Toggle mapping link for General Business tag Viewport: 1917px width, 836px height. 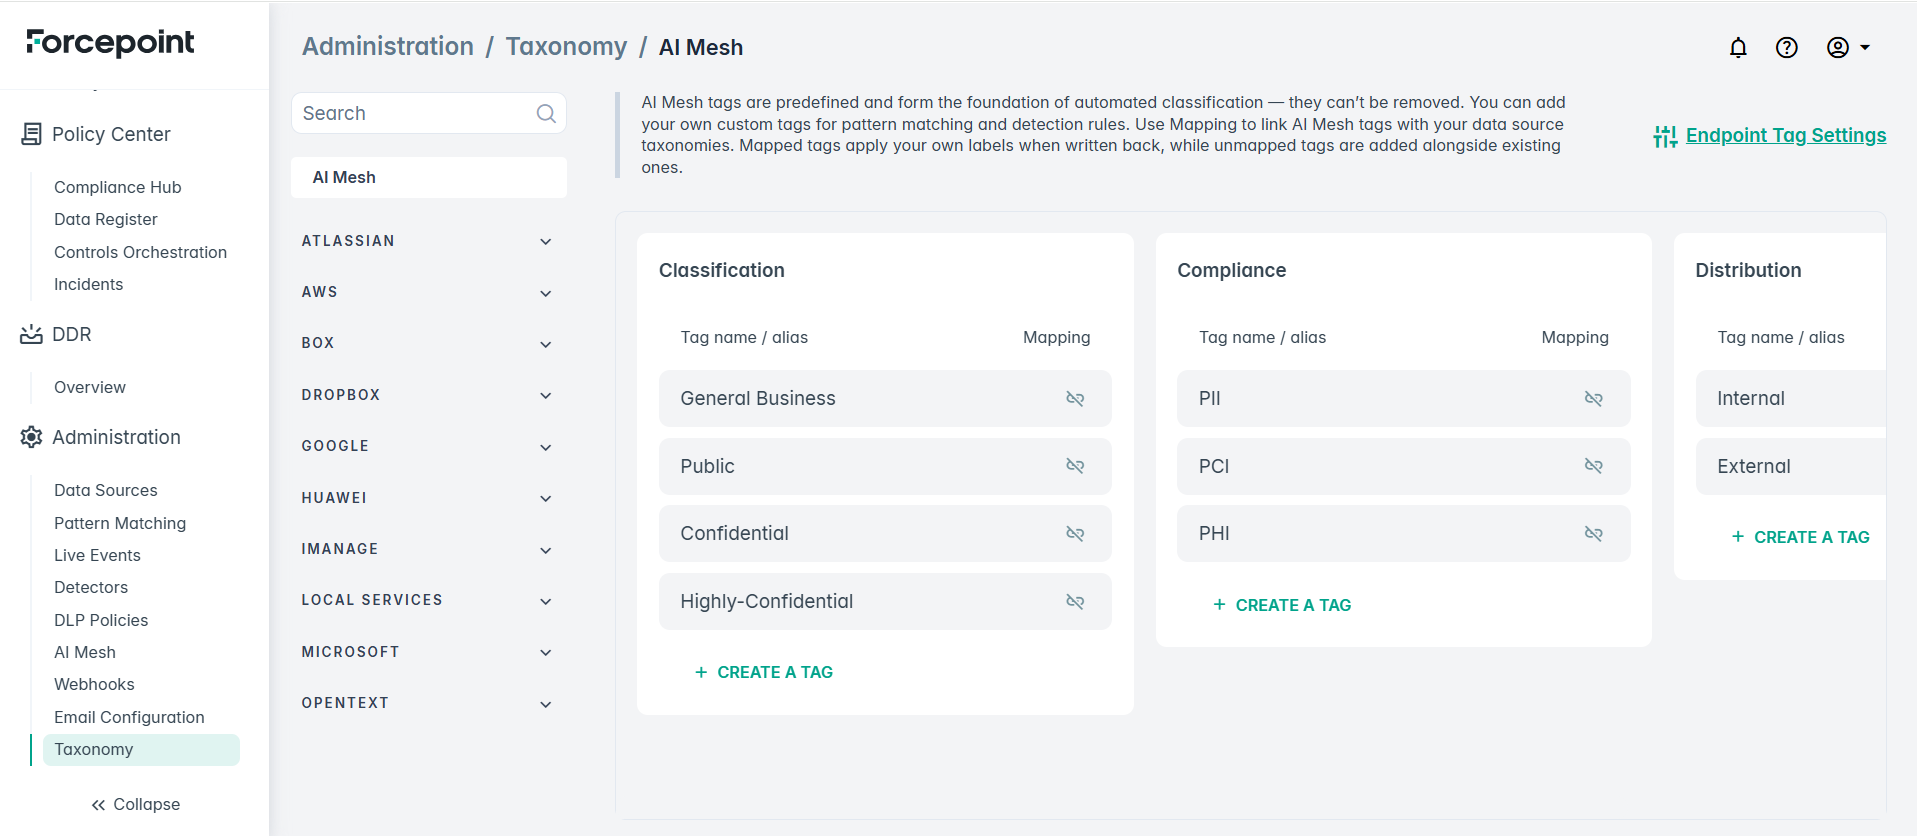click(1075, 398)
